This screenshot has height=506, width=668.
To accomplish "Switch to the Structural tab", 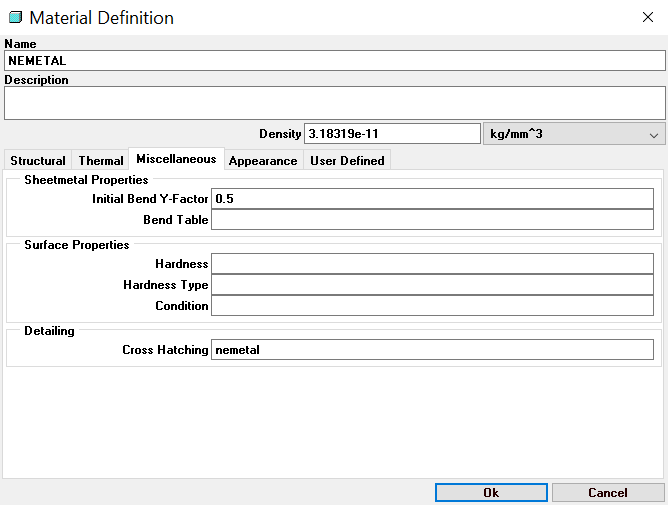I will point(38,161).
